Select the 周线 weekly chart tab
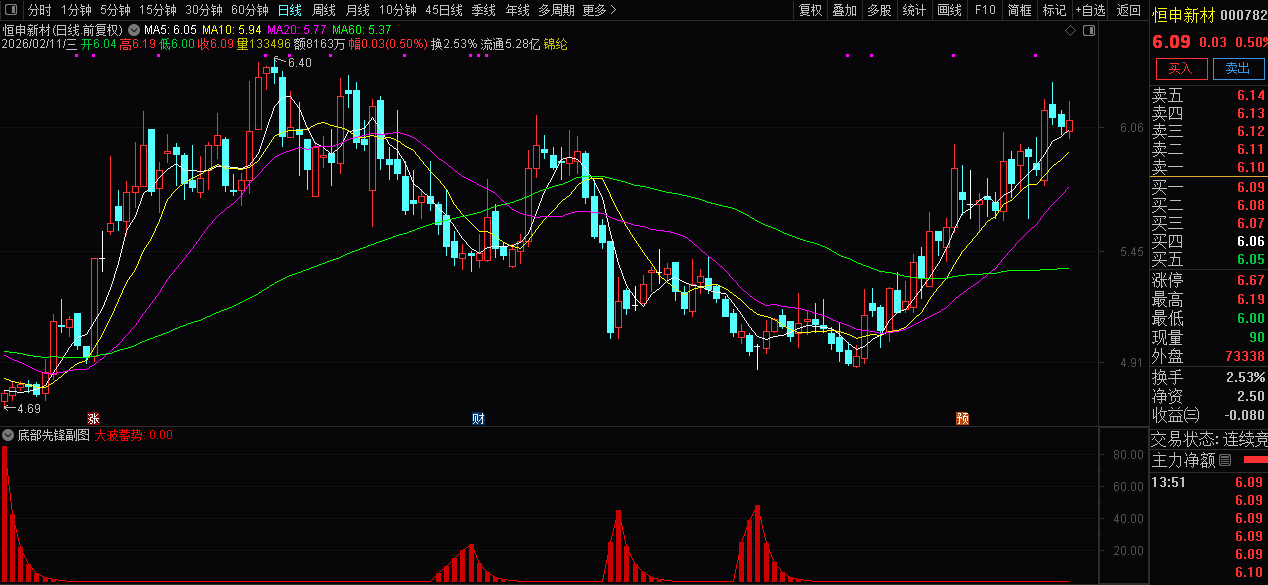Viewport: 1268px width, 585px height. coord(324,10)
